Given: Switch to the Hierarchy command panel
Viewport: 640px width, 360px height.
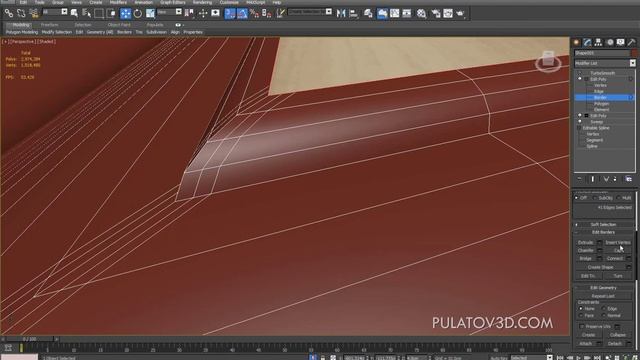Looking at the screenshot, I should 598,42.
